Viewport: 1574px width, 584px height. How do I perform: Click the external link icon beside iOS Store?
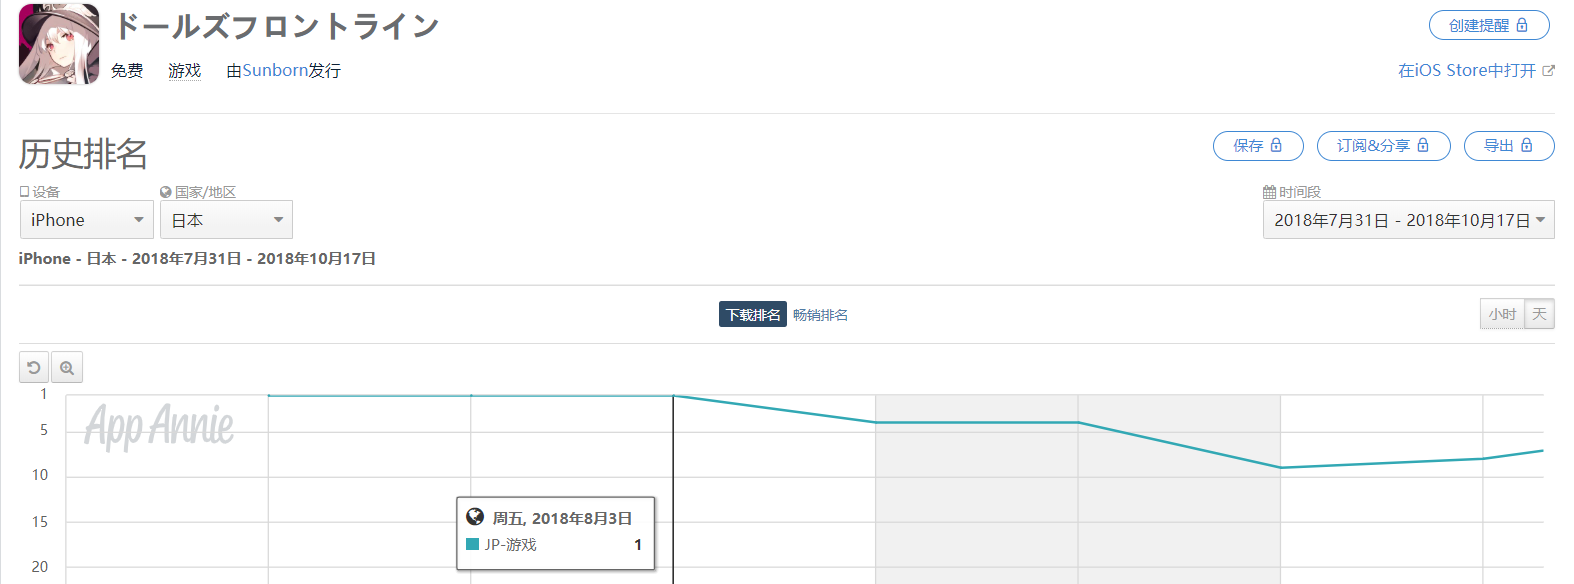[x=1549, y=71]
